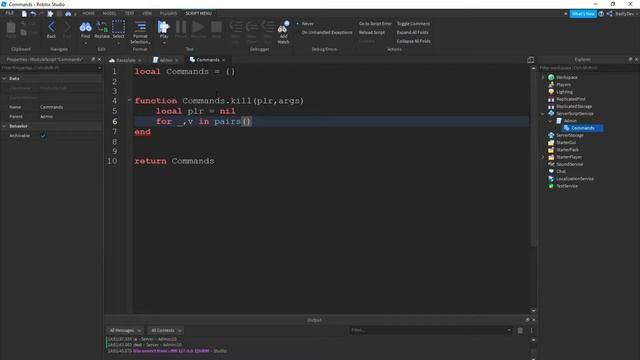The height and width of the screenshot is (360, 640).
Task: Select ServerStorage in Explorer
Action: click(570, 136)
